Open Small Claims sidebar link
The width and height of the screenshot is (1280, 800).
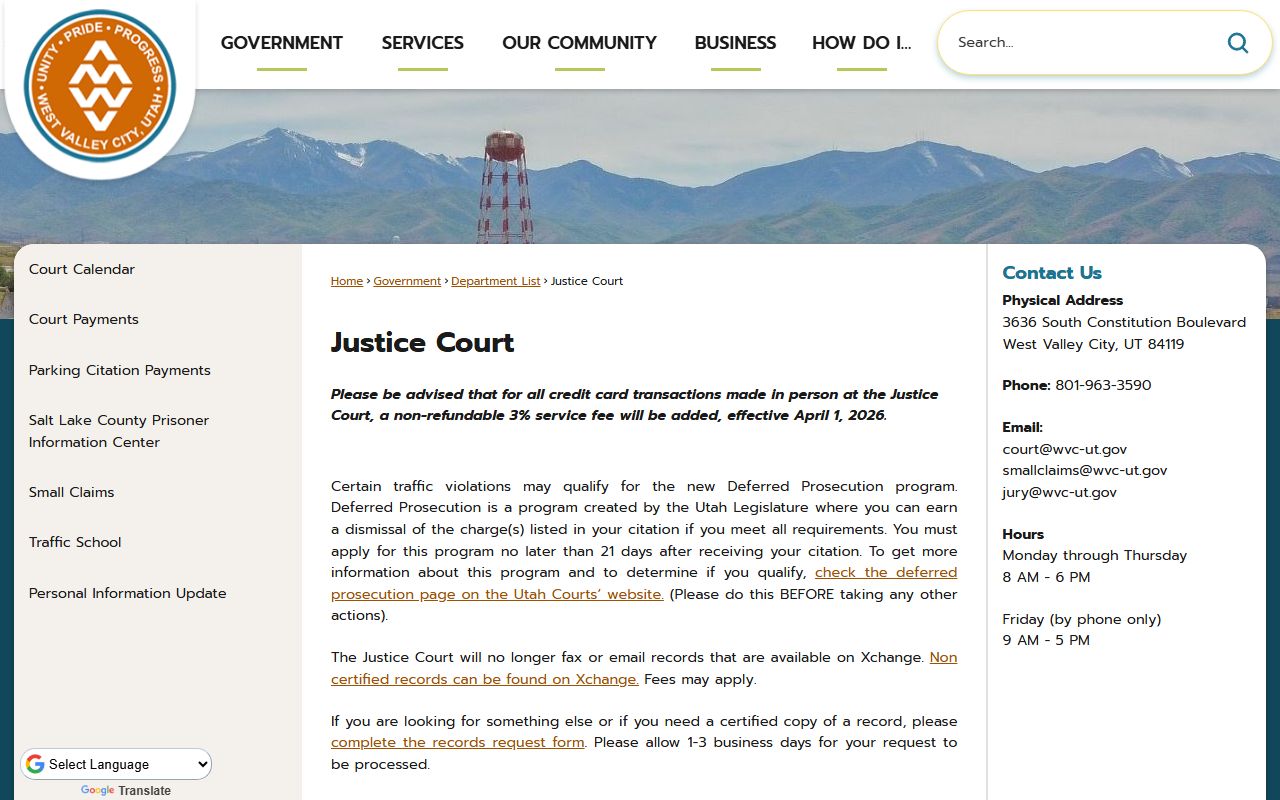click(x=72, y=492)
